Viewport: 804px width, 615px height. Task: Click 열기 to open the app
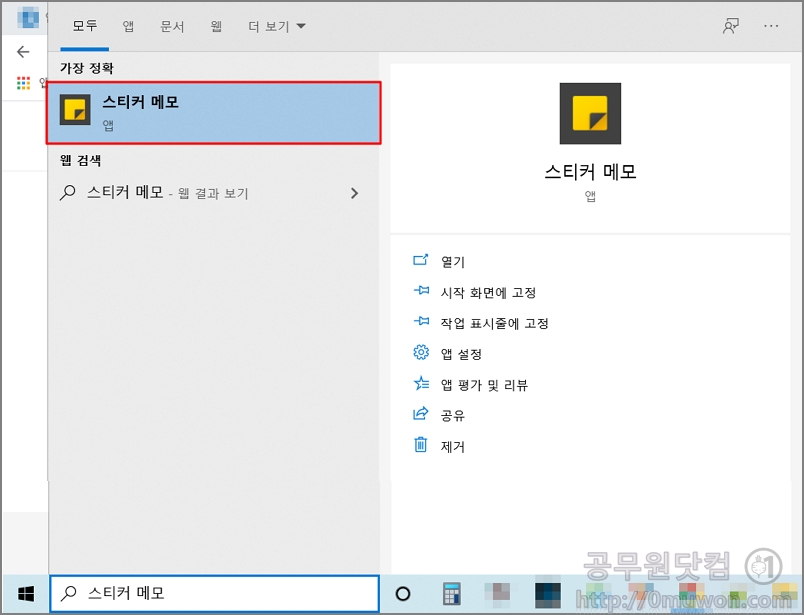(453, 262)
